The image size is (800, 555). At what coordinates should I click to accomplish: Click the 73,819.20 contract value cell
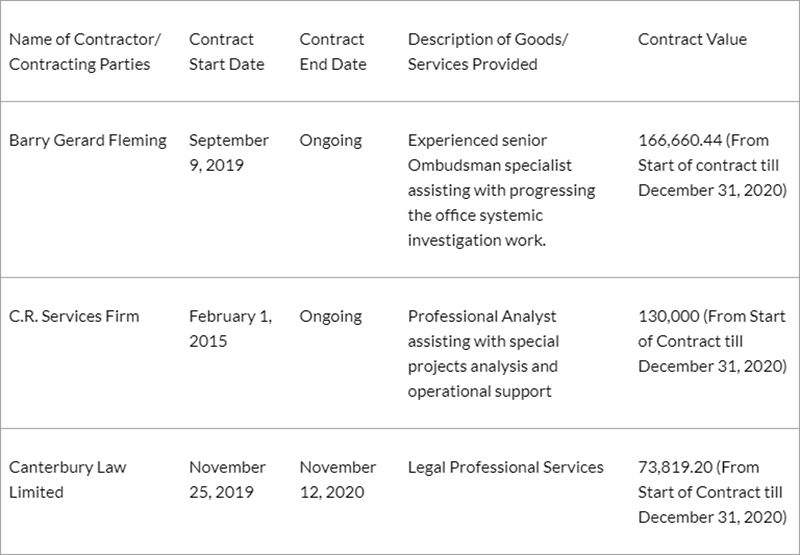tap(711, 492)
